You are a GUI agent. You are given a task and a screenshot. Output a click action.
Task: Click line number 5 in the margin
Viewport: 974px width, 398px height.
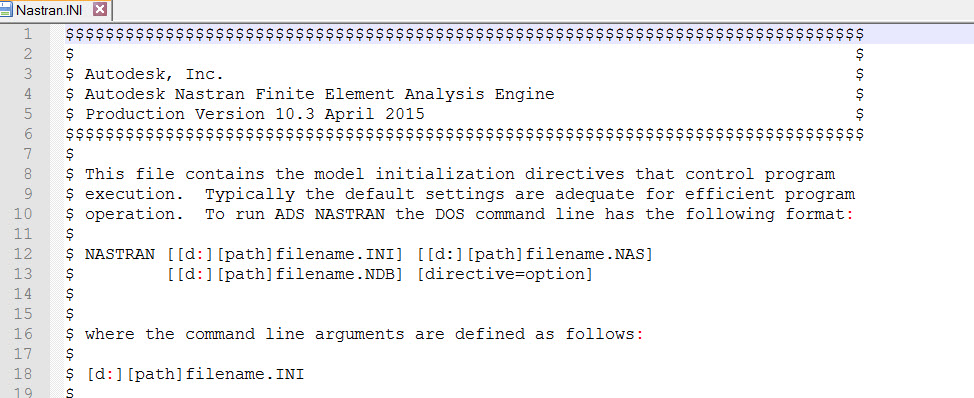[27, 114]
